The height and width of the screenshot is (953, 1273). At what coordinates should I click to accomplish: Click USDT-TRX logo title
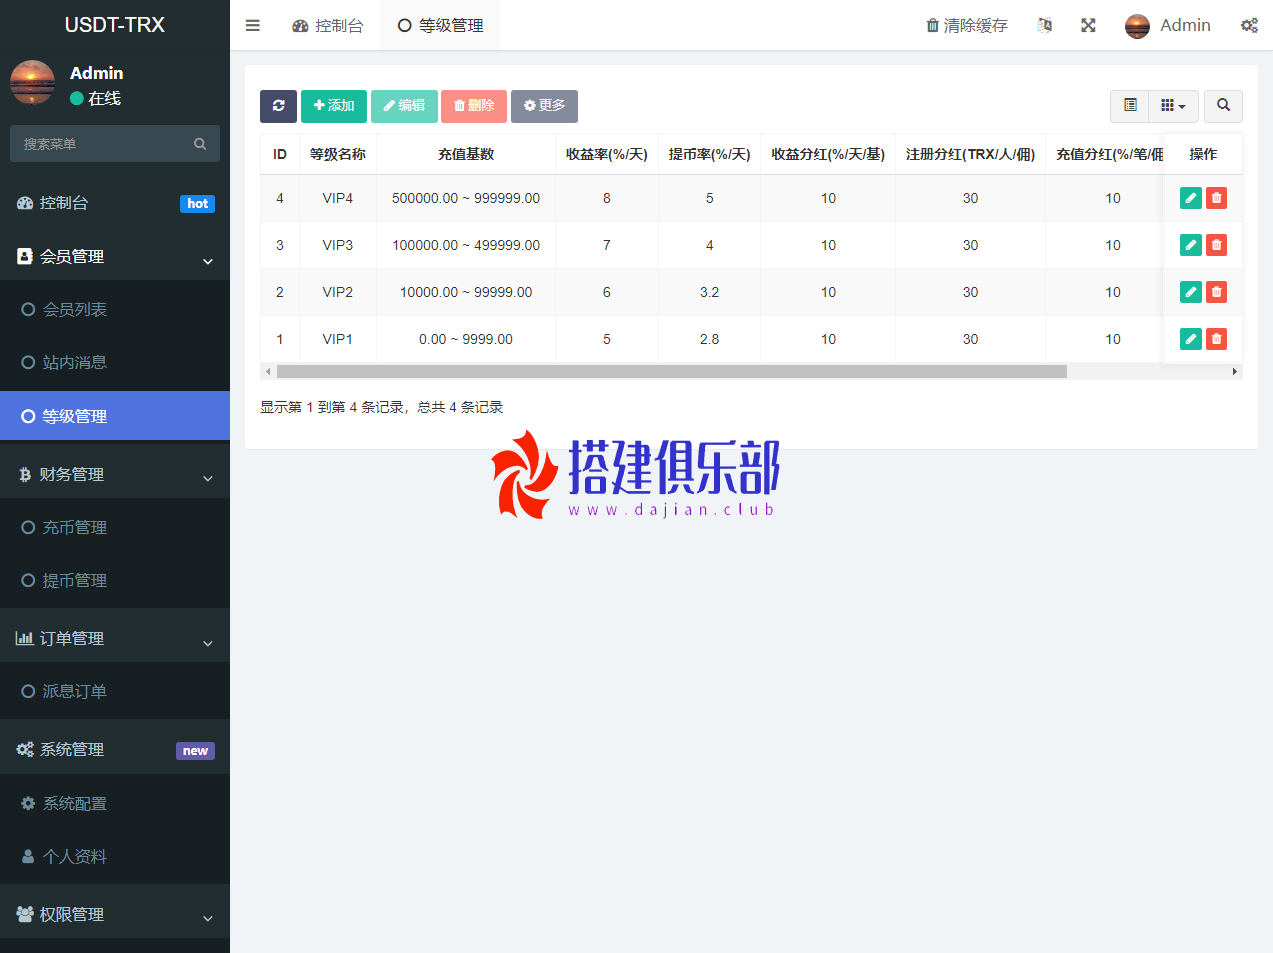click(115, 25)
